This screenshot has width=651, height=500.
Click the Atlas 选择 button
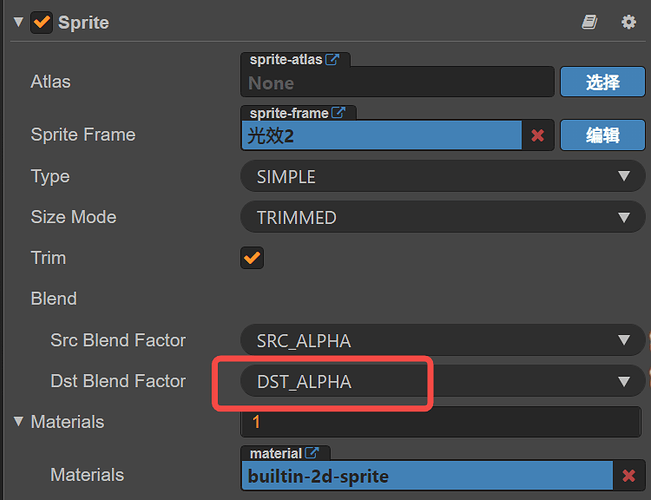pyautogui.click(x=602, y=82)
